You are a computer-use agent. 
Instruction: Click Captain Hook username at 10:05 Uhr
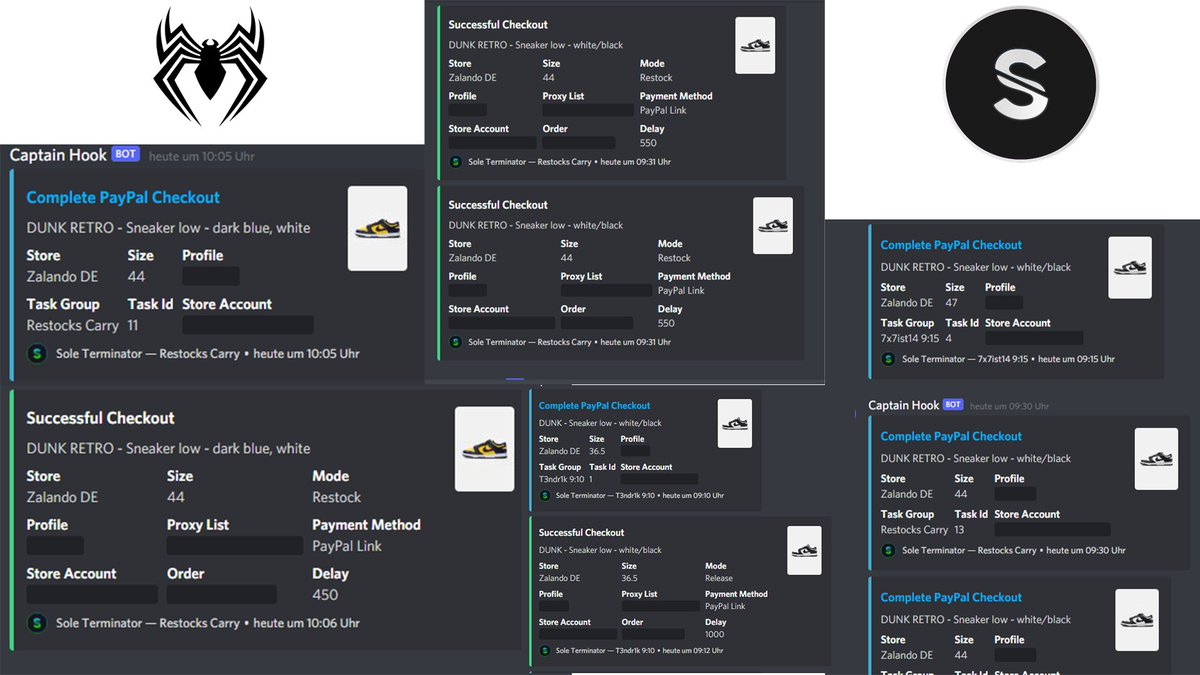point(58,155)
